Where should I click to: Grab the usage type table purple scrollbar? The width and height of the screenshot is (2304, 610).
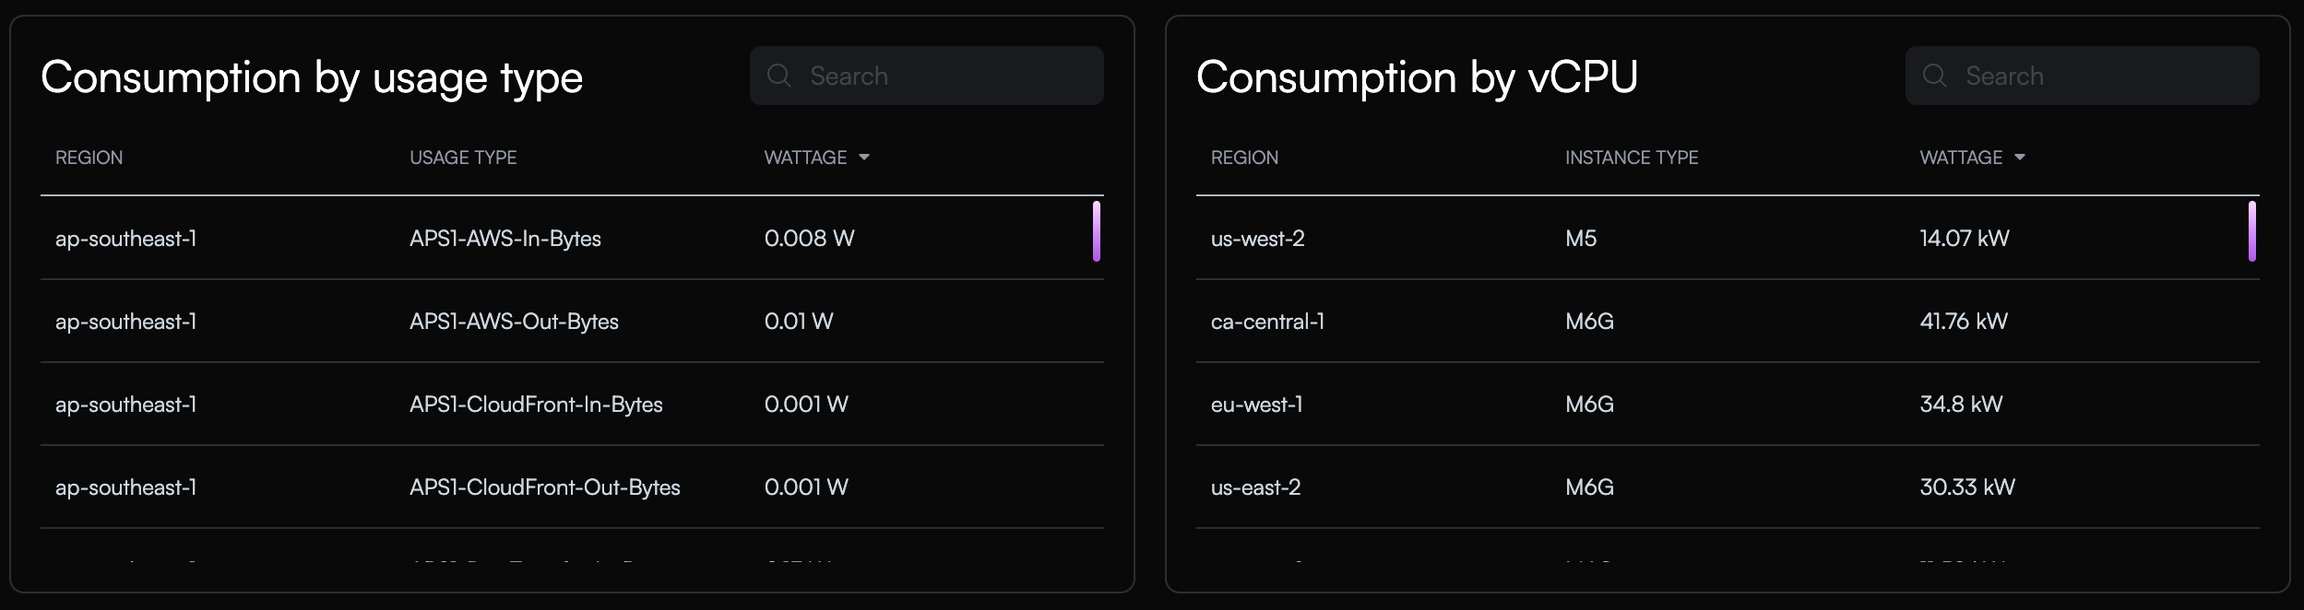pos(1096,231)
